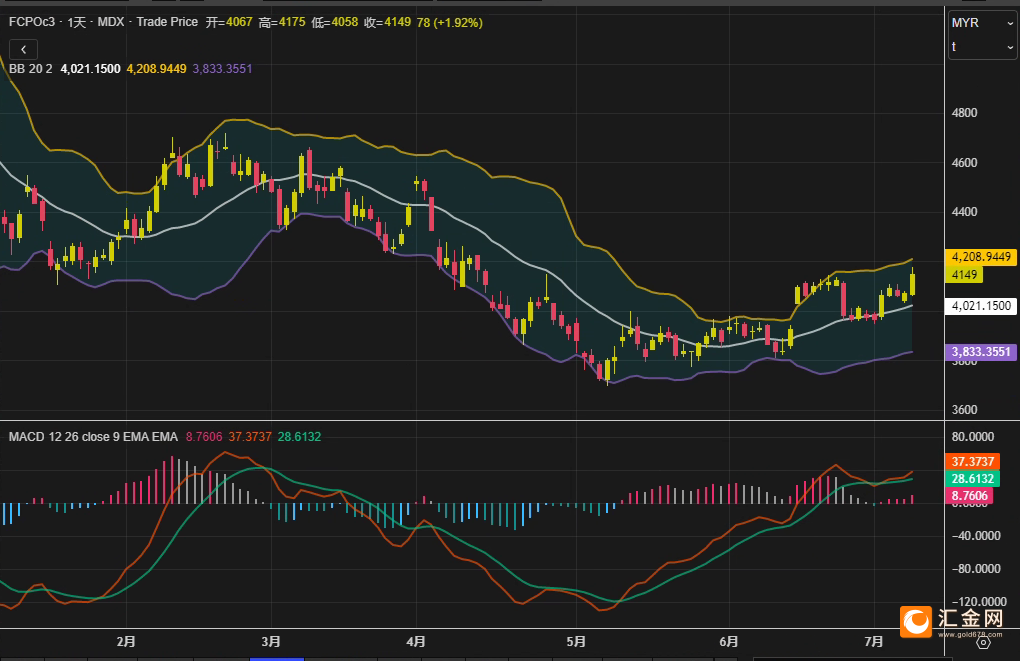Click the −80.0000 MACD axis label

pos(976,569)
